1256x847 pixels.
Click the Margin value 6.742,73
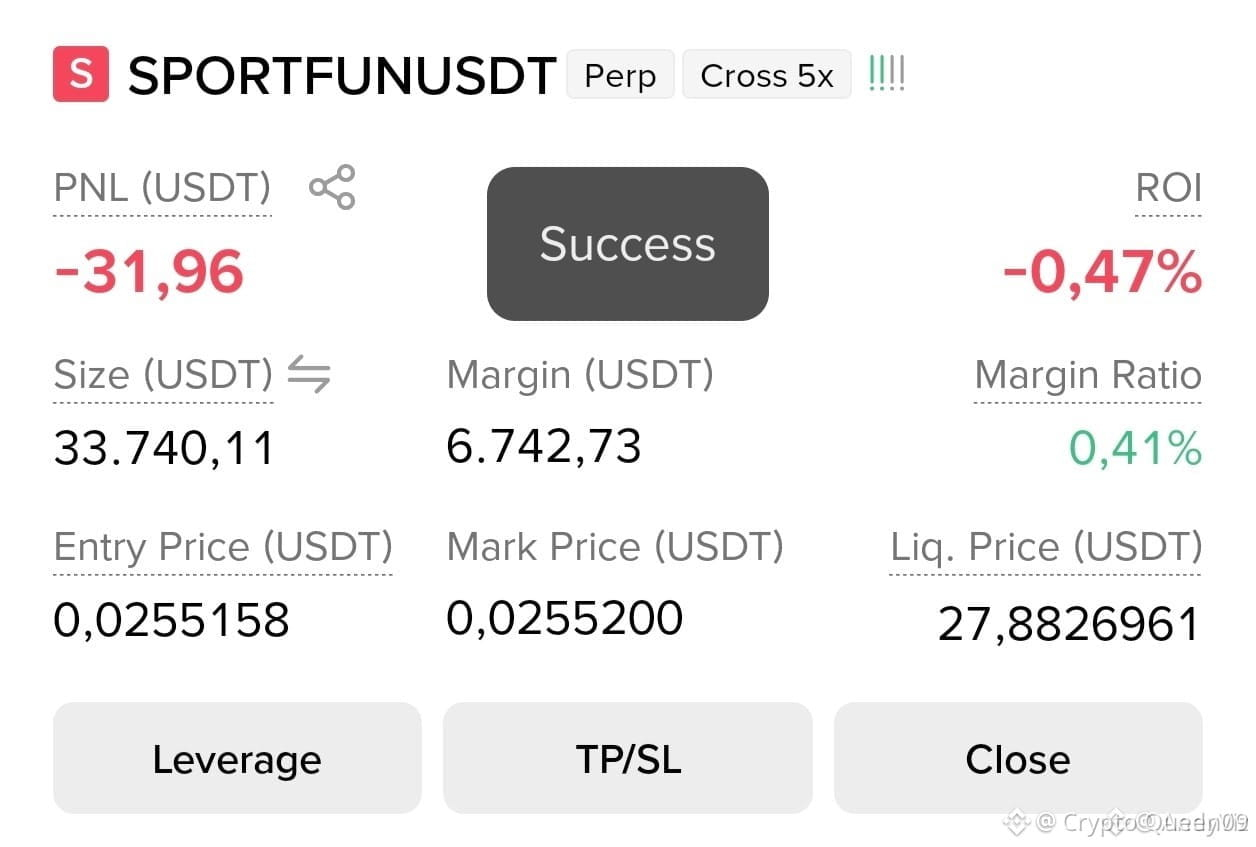(x=544, y=446)
